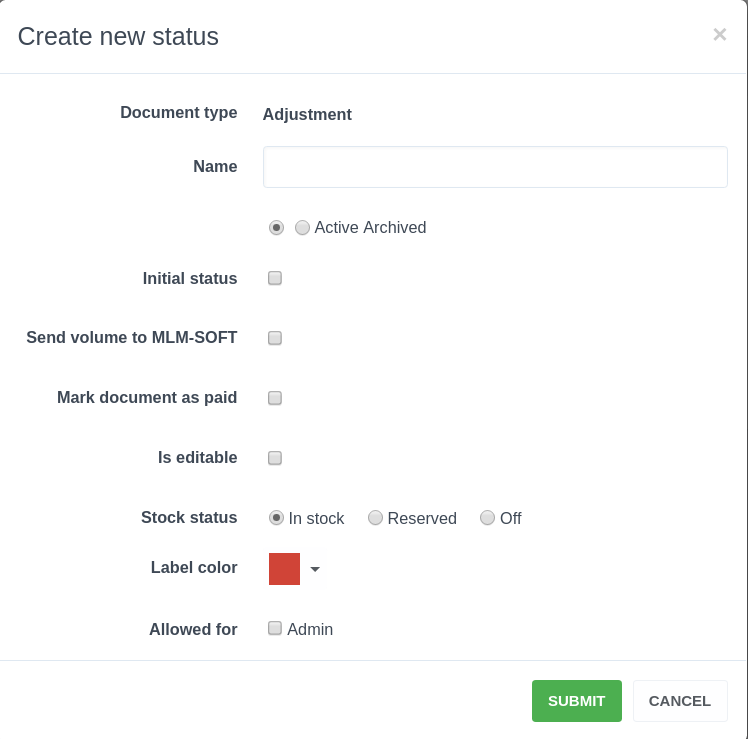Click the Create new status dialog title
The width and height of the screenshot is (748, 739).
click(118, 37)
